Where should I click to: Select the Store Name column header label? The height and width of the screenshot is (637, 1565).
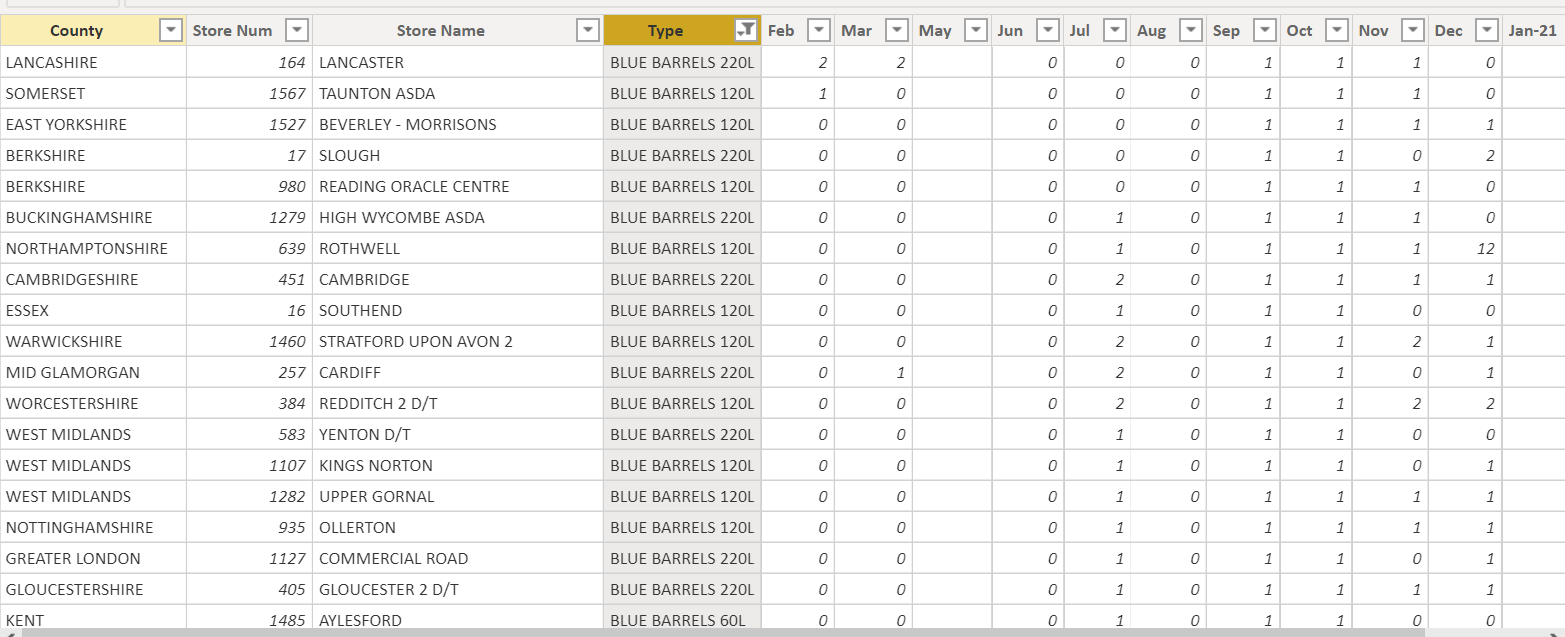(x=440, y=31)
